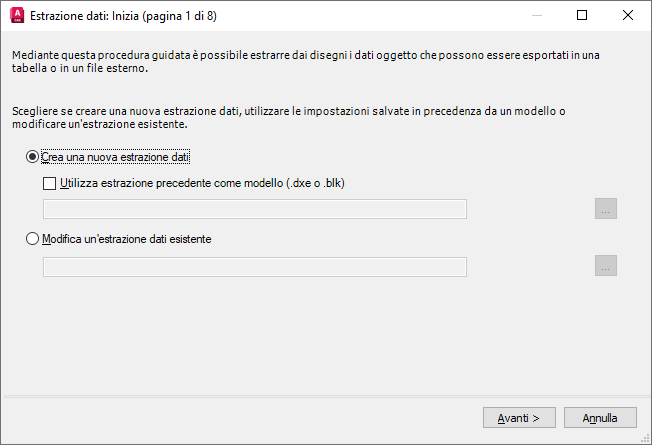Click the AutoCAD logo in title bar
Image resolution: width=652 pixels, height=445 pixels.
(15, 16)
